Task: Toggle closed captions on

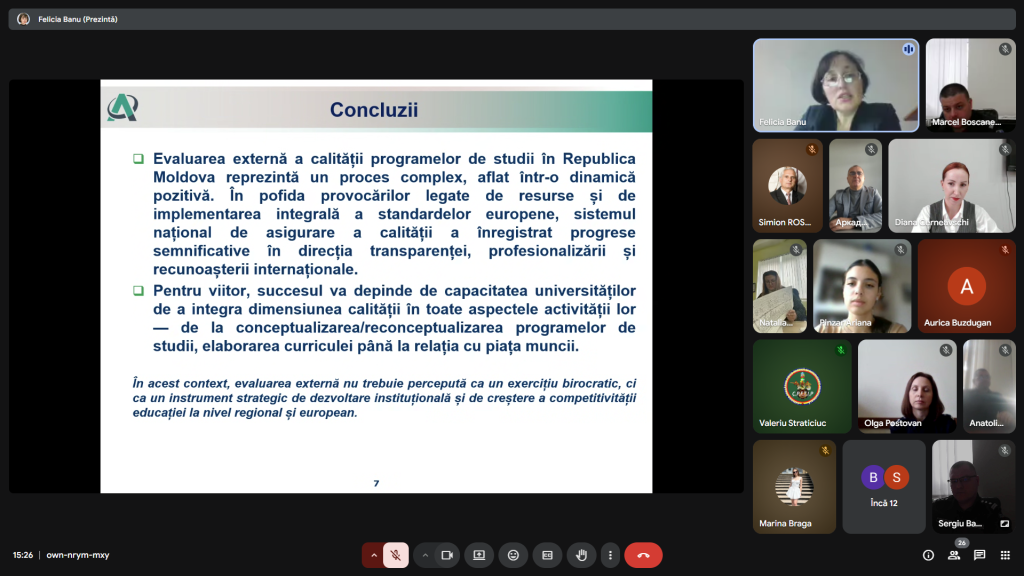Action: [x=547, y=555]
